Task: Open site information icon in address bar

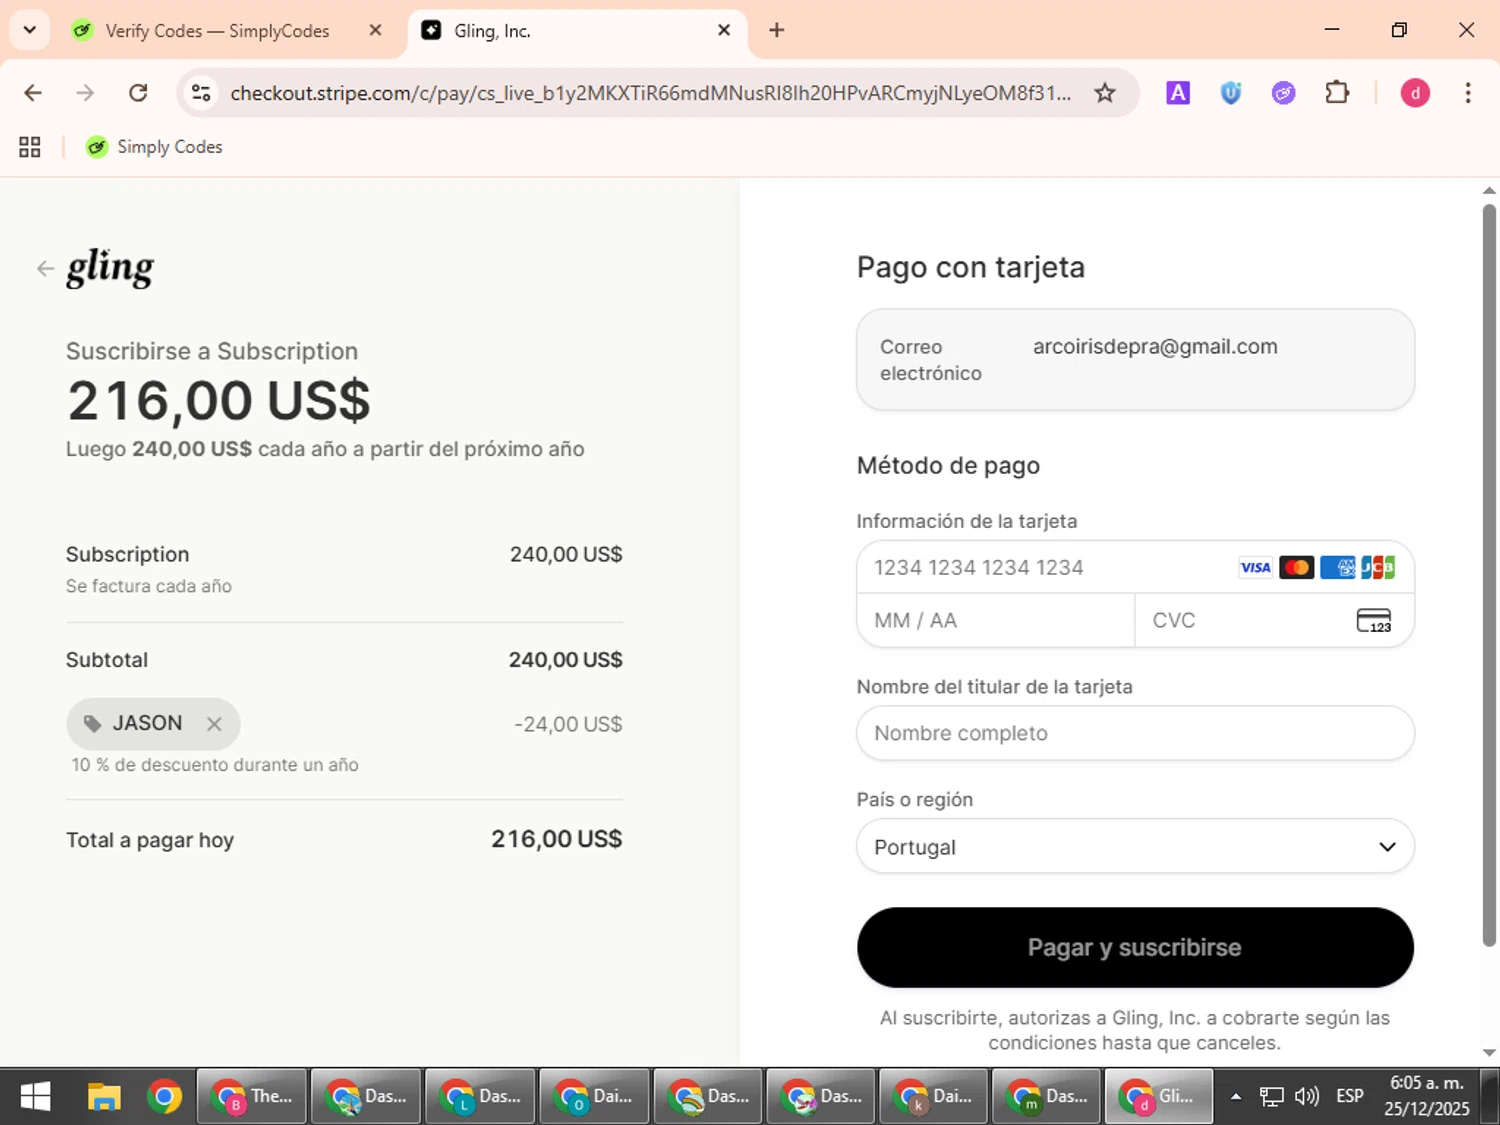Action: (201, 93)
